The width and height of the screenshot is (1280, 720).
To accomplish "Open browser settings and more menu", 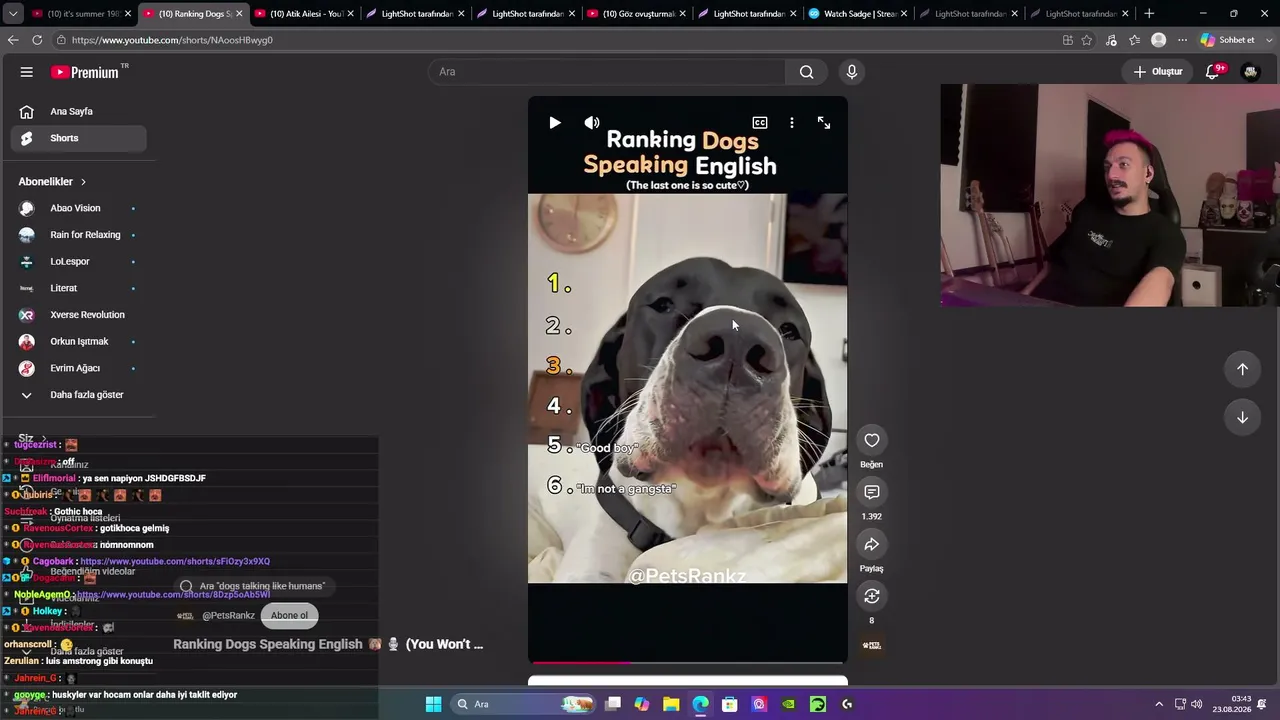I will tap(1182, 40).
